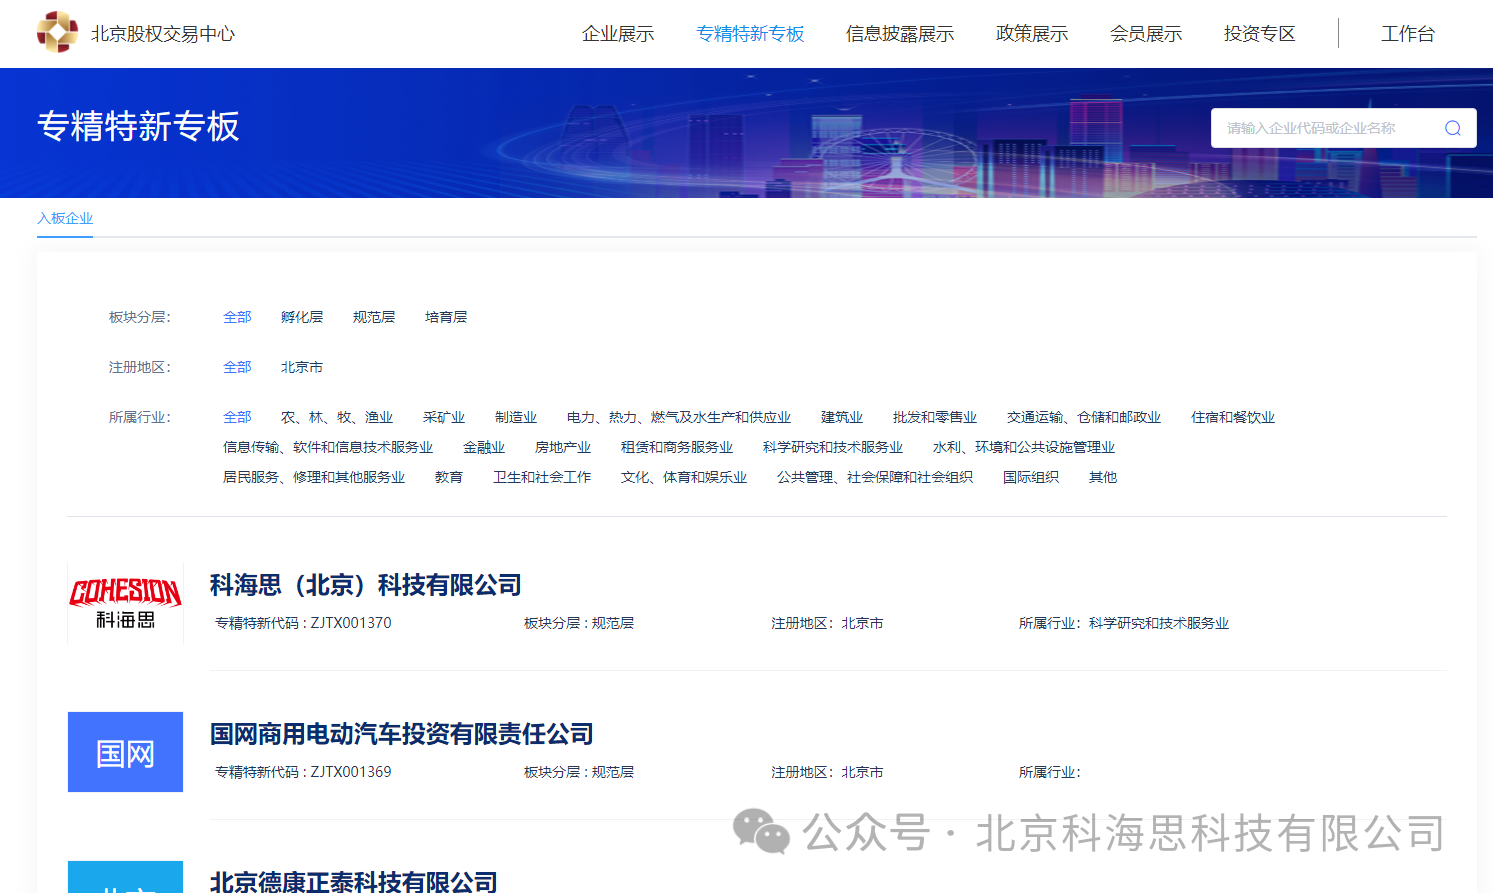The height and width of the screenshot is (893, 1493).
Task: Filter industry by 制造业
Action: (x=516, y=417)
